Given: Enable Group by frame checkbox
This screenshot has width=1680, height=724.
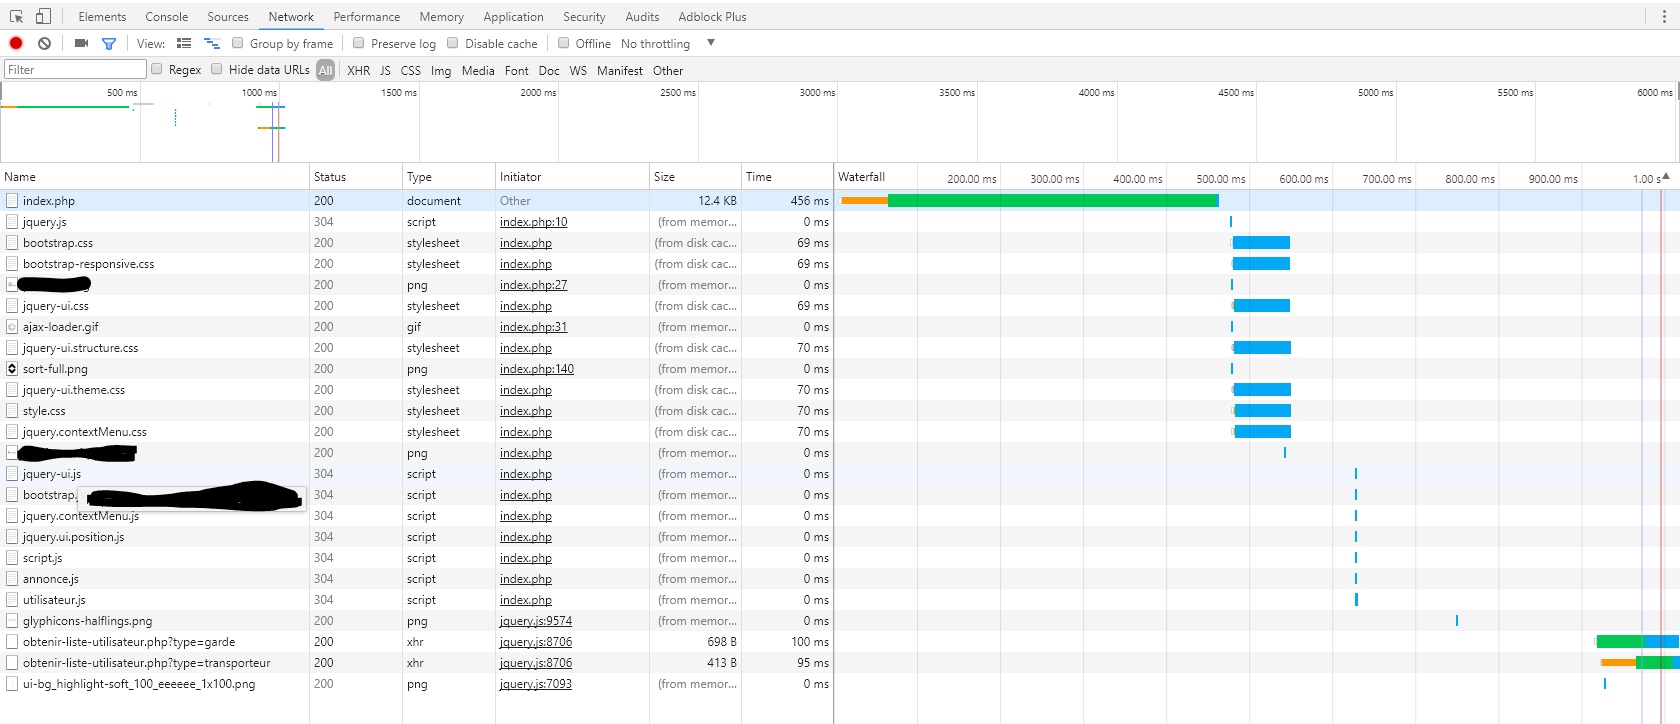Looking at the screenshot, I should click(238, 43).
